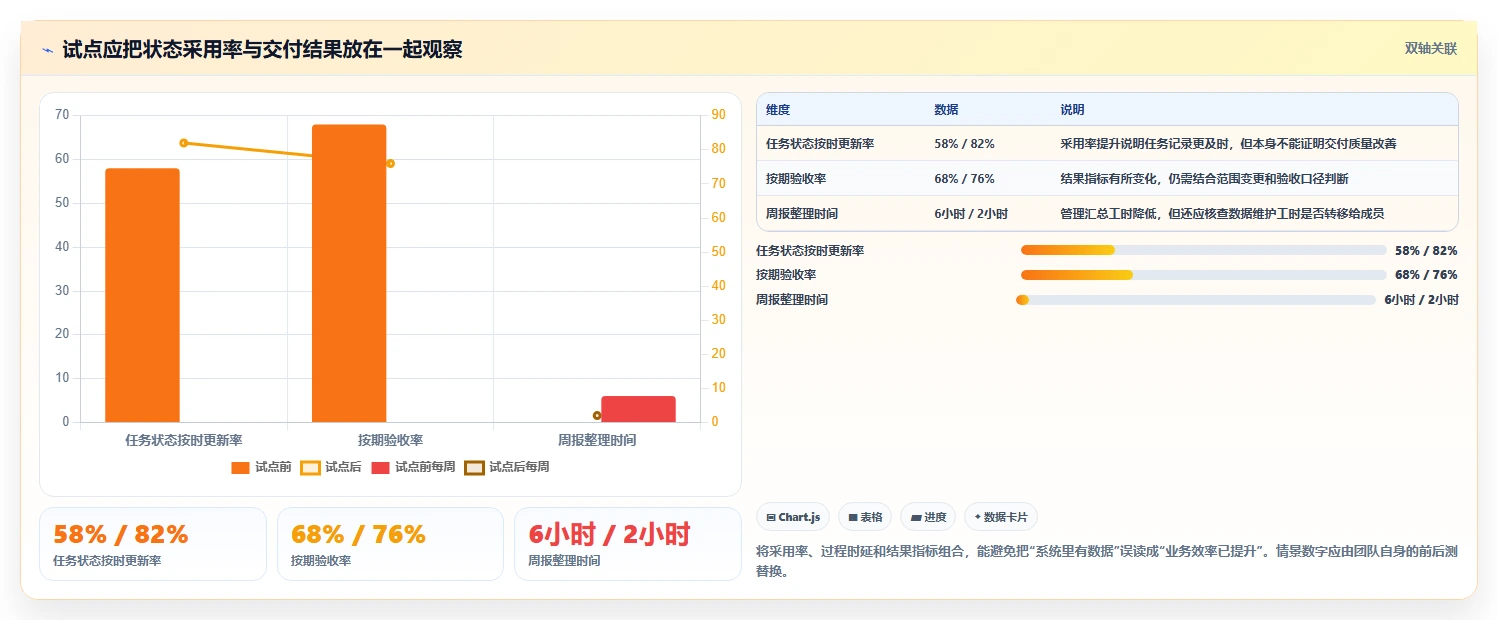Click the 任务状态按时更新率 progress bar

pos(1203,250)
